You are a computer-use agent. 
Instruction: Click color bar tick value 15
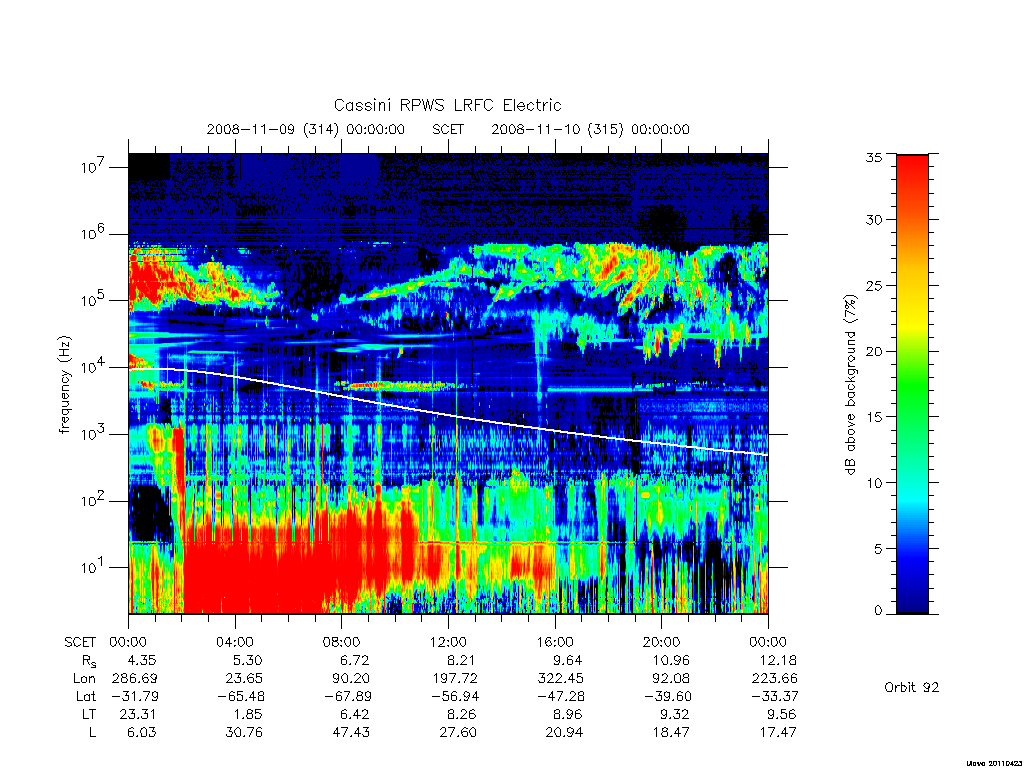[874, 417]
